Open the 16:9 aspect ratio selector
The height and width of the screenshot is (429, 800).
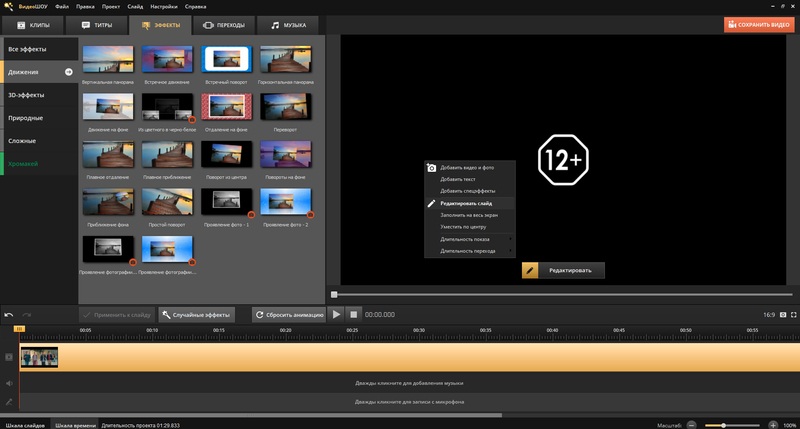coord(768,314)
